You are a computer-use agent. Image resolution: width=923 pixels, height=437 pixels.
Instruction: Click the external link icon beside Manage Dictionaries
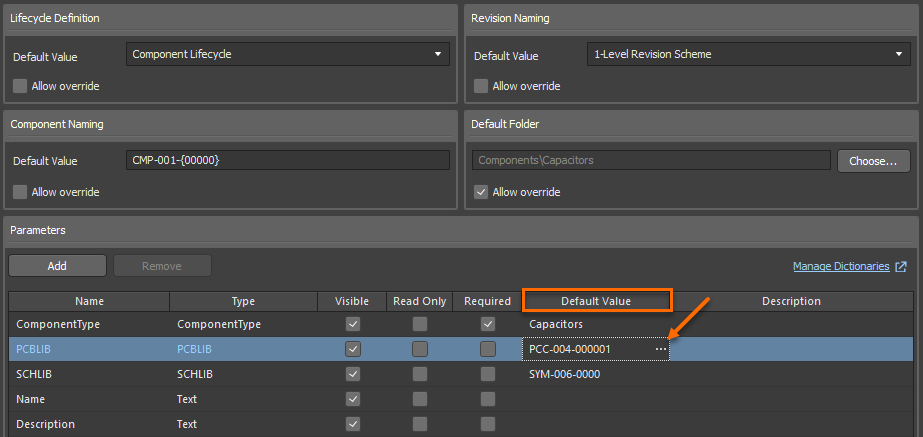(900, 267)
